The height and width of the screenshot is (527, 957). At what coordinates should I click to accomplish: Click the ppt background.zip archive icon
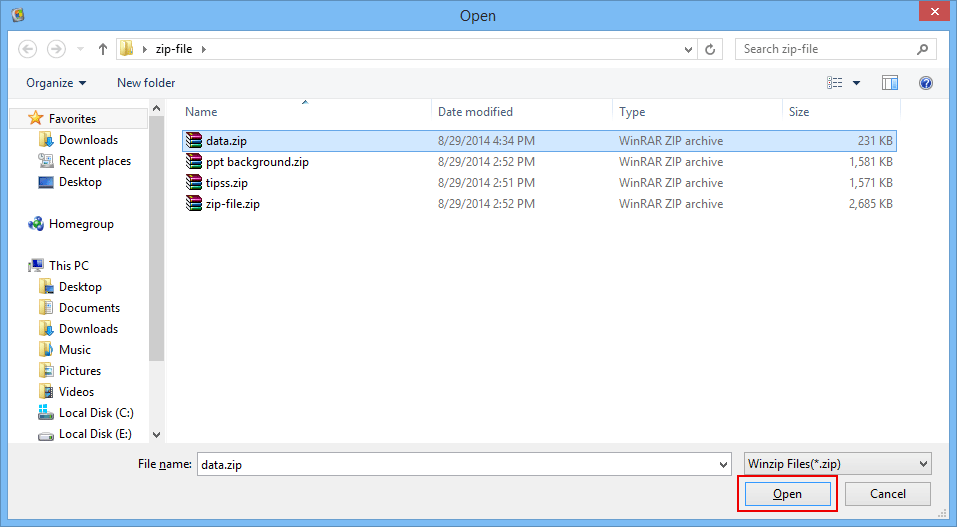point(193,161)
